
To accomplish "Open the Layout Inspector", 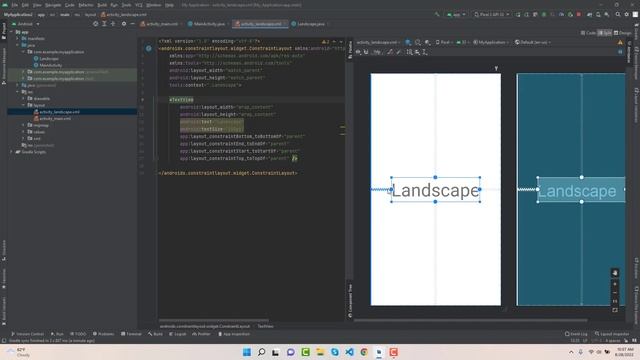I will click(612, 334).
